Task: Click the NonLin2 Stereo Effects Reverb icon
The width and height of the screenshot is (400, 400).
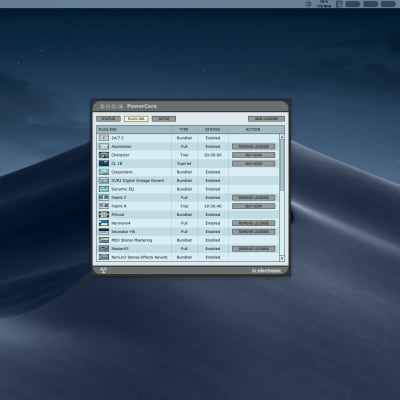Action: (104, 257)
